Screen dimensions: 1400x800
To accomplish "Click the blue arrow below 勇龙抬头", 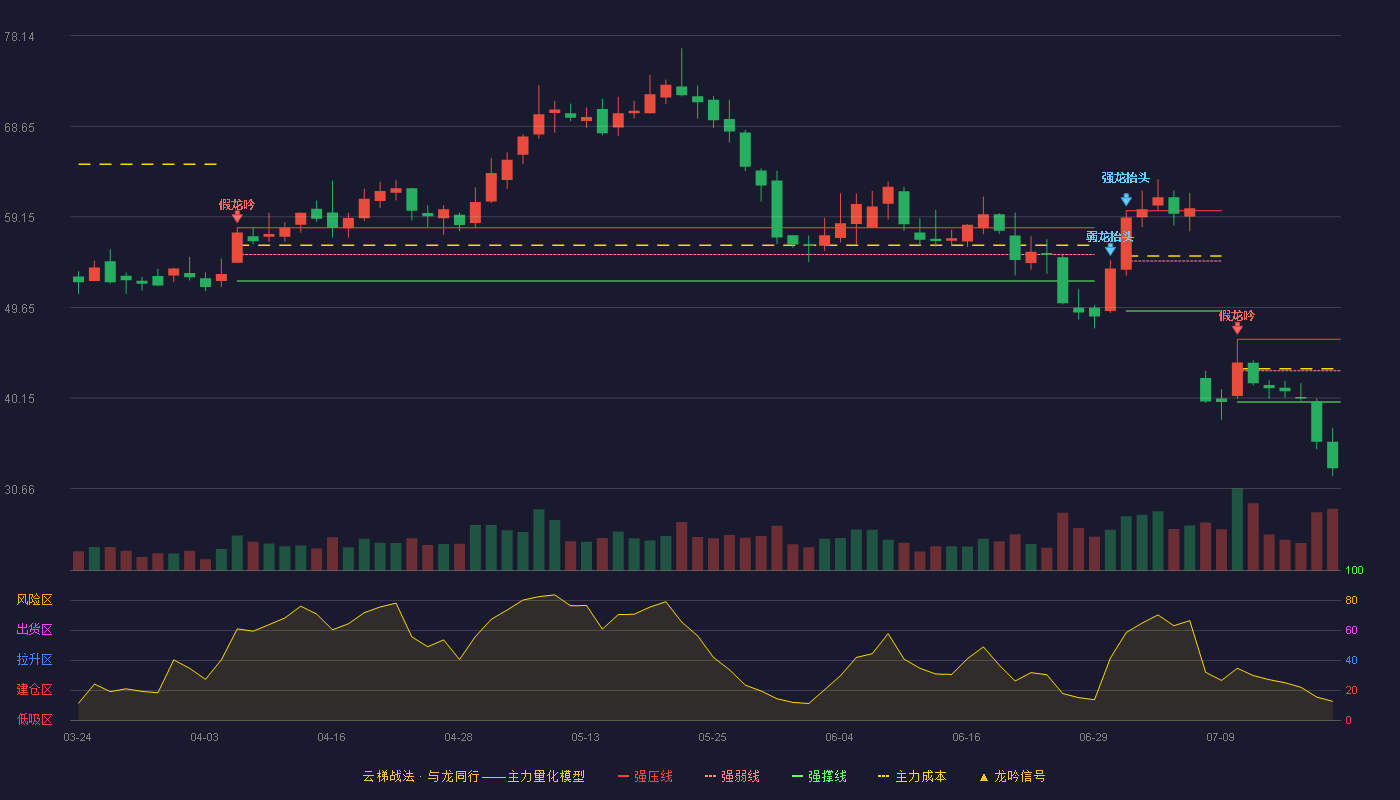I will click(x=1110, y=250).
